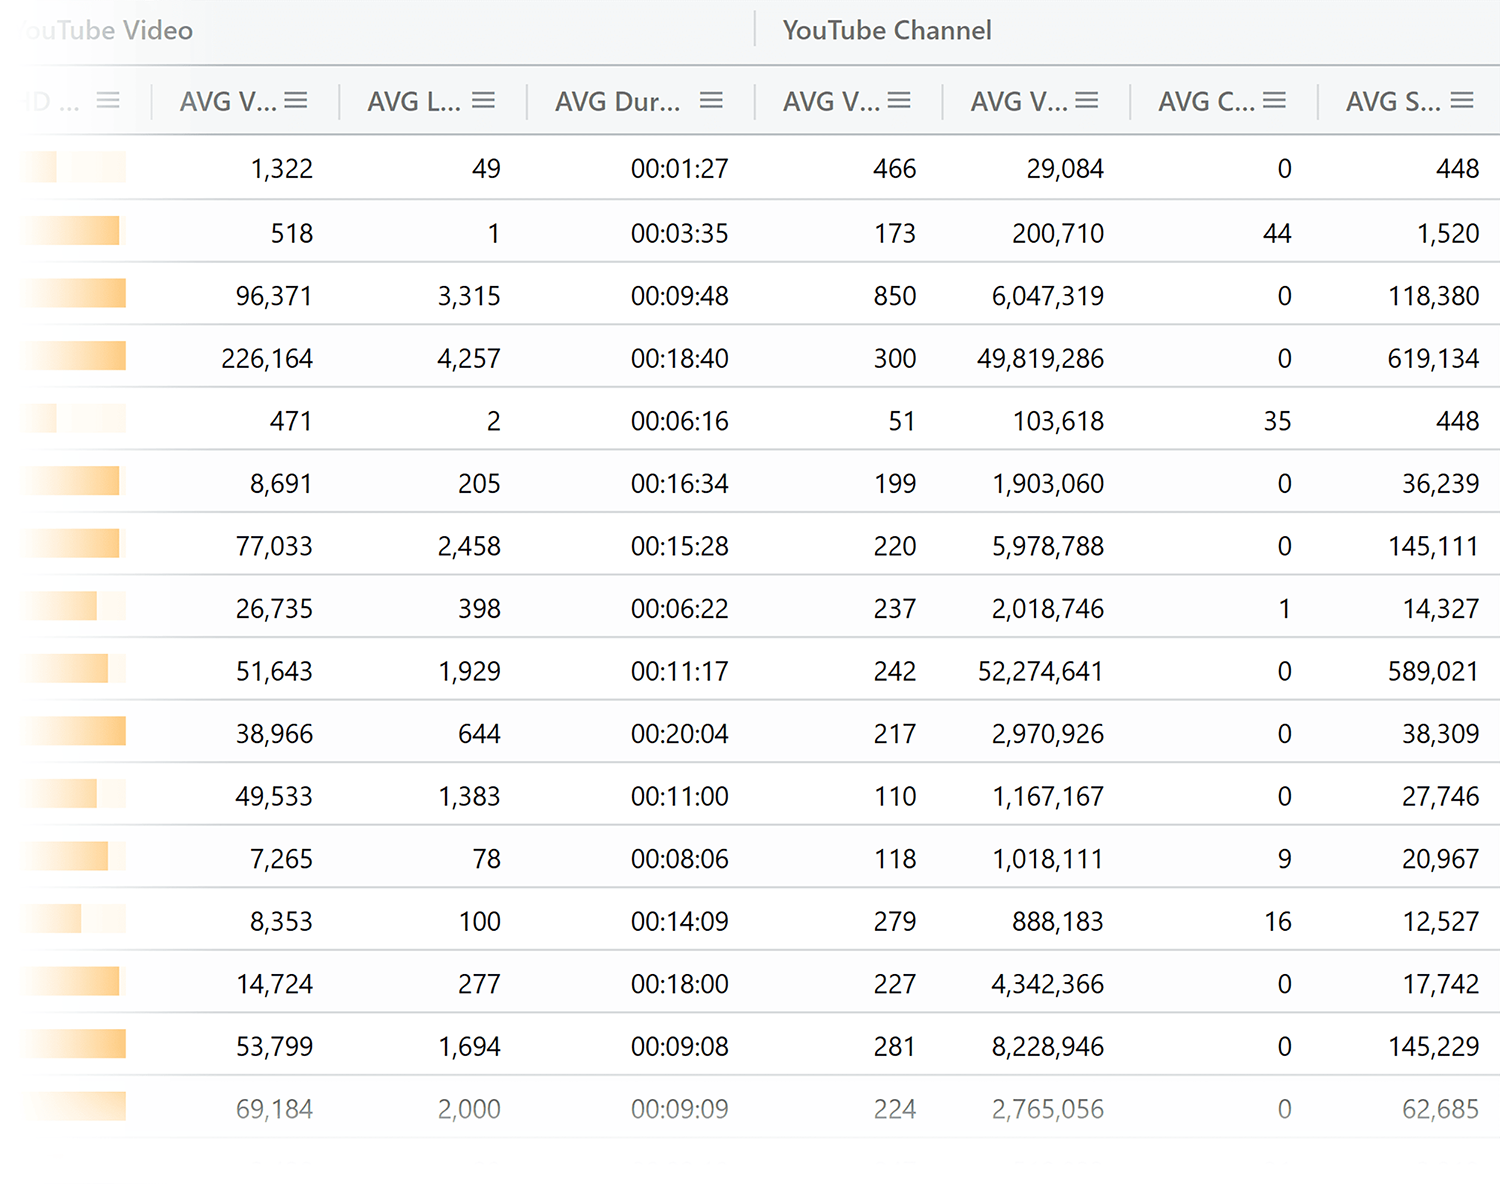This screenshot has width=1500, height=1184.
Task: Sort by the AVG C... column header
Action: (x=1206, y=101)
